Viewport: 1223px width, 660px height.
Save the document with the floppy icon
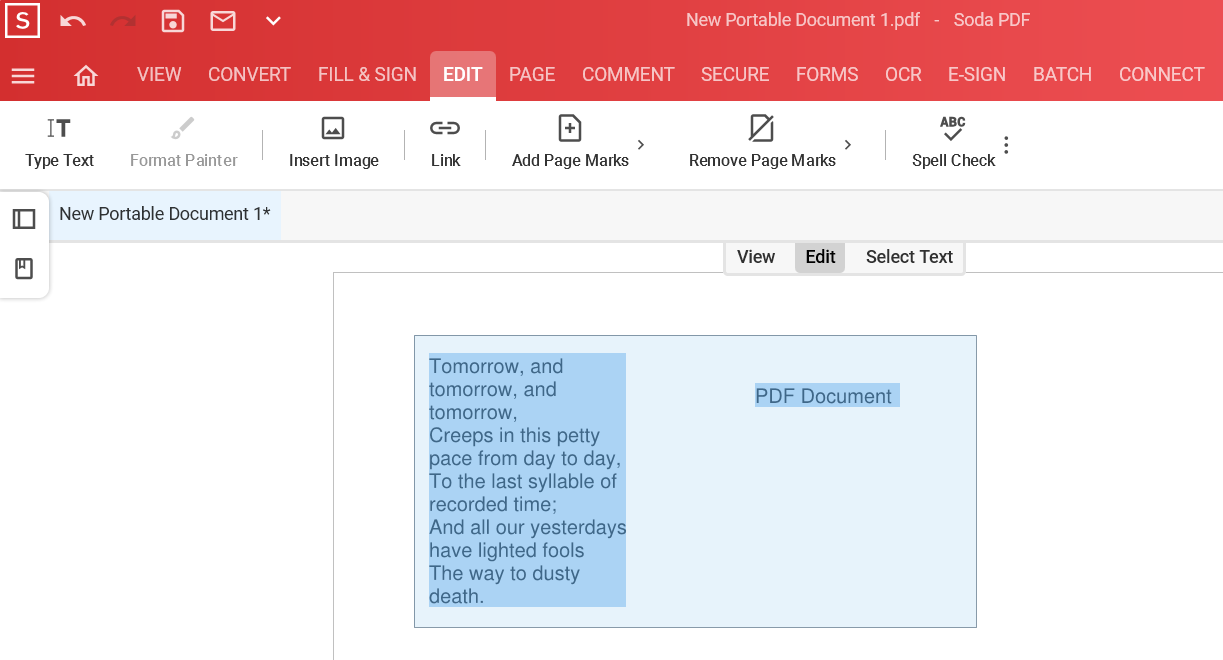[173, 21]
